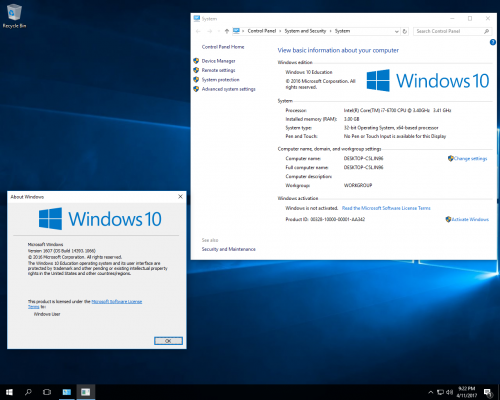The height and width of the screenshot is (400, 500).
Task: Open Security and Maintenance
Action: 229,249
